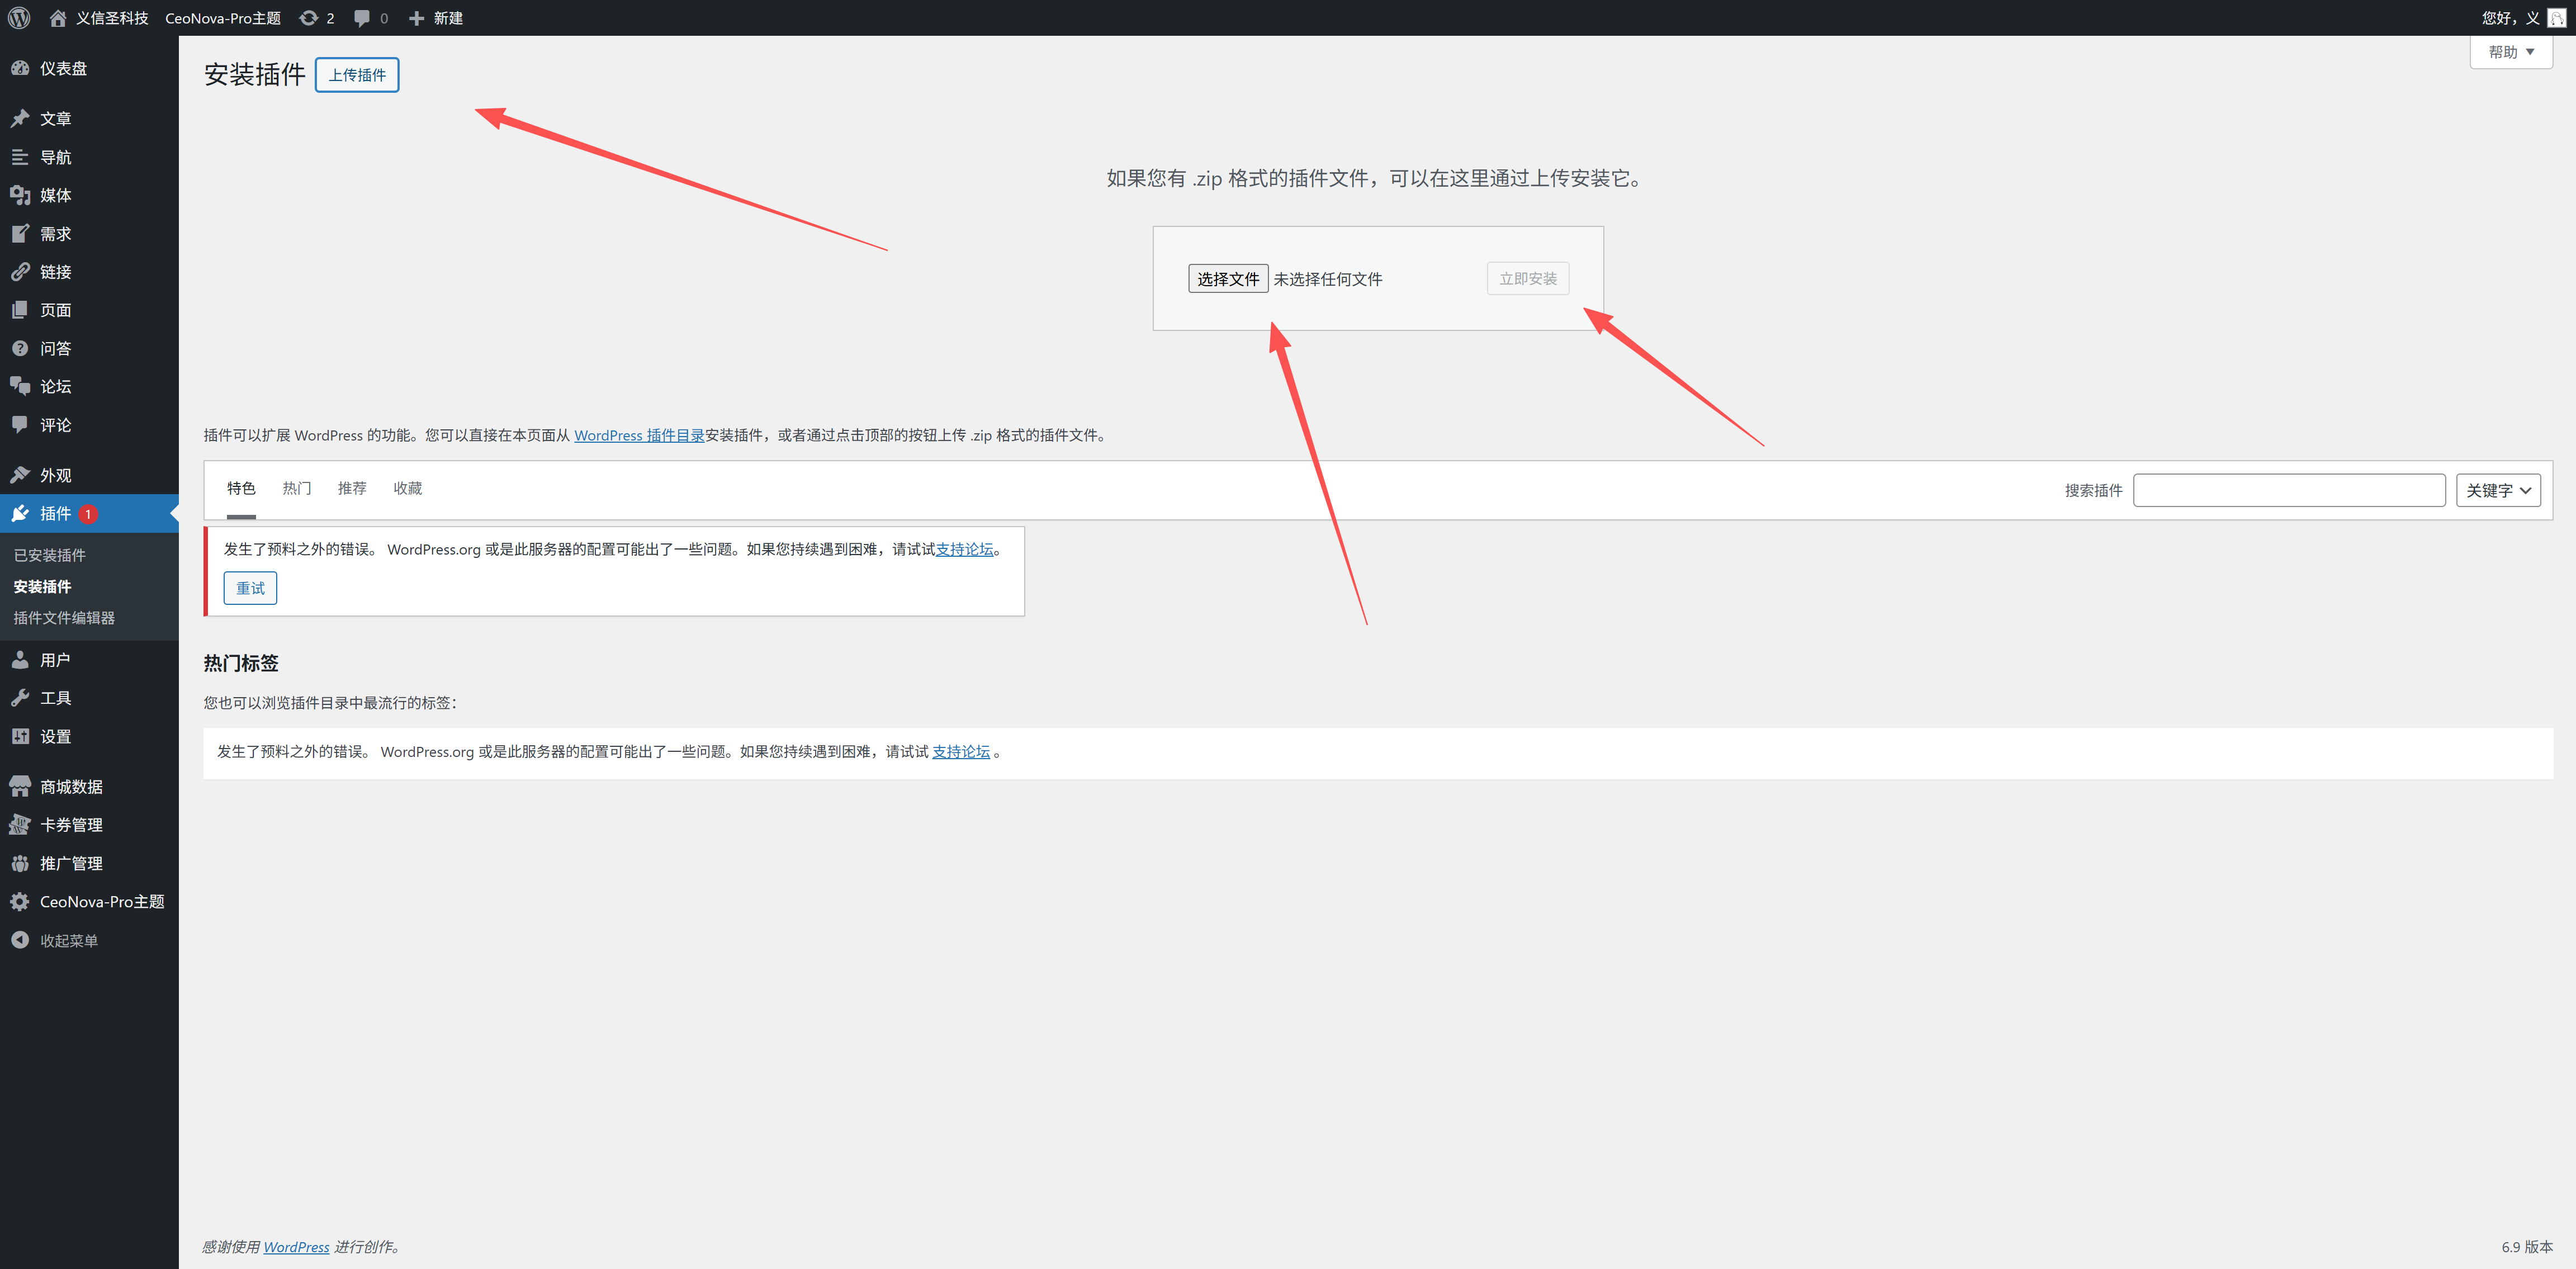The image size is (2576, 1269).
Task: Open the 仪表盘 dashboard menu
Action: click(x=62, y=69)
